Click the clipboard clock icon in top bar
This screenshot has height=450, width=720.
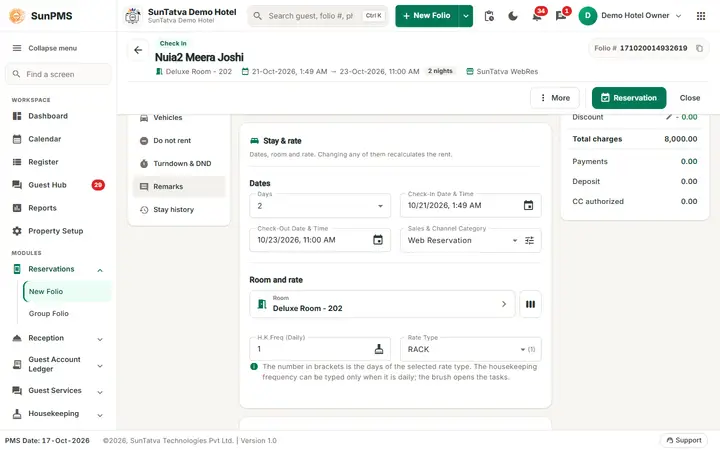point(489,16)
